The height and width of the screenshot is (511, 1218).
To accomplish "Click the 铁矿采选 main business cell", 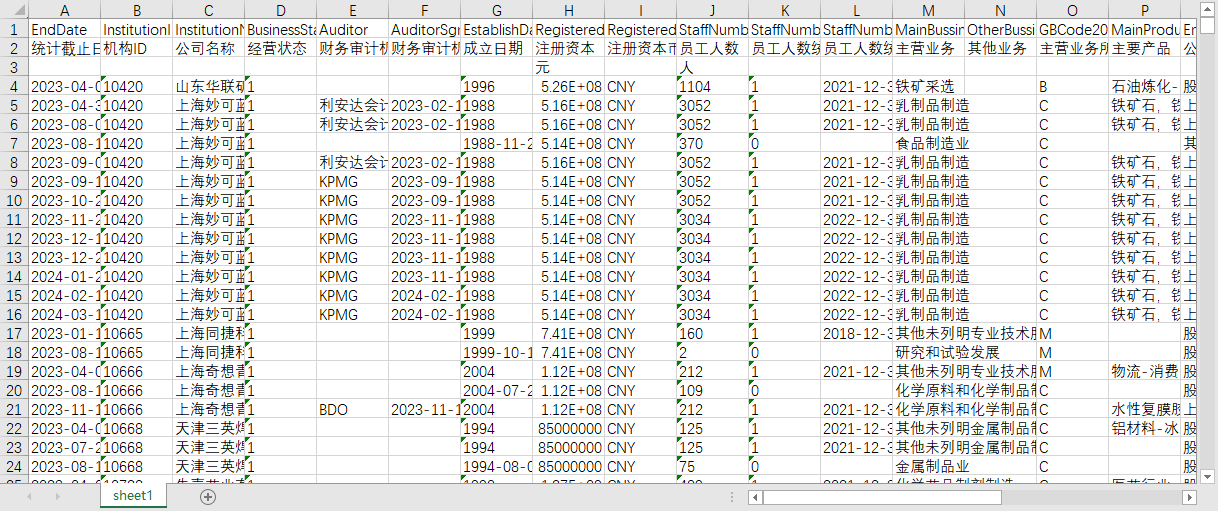I will pos(929,86).
